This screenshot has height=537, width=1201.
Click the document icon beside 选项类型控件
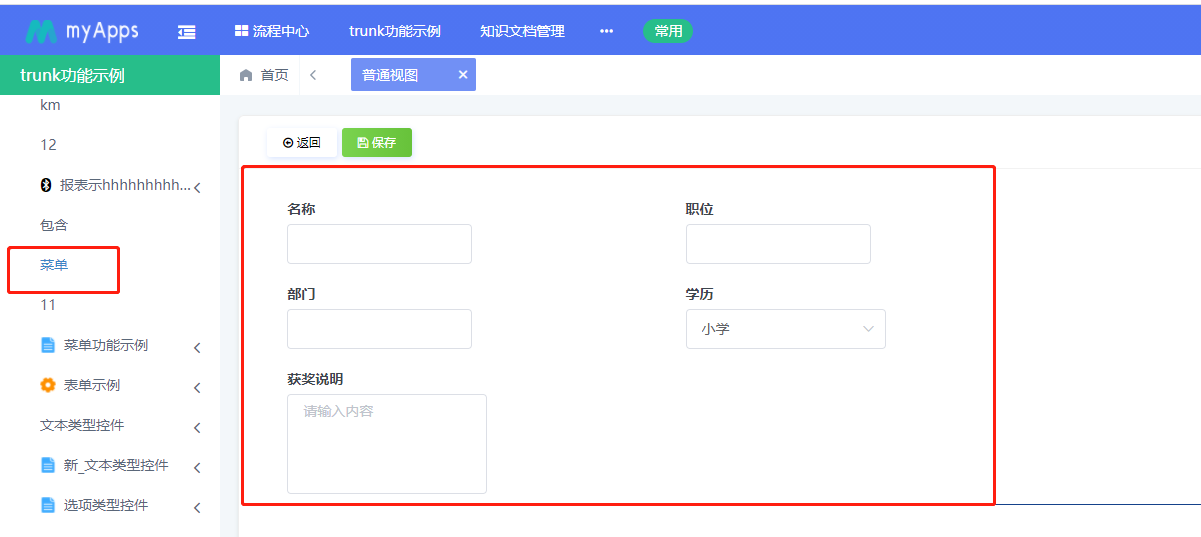tap(48, 505)
